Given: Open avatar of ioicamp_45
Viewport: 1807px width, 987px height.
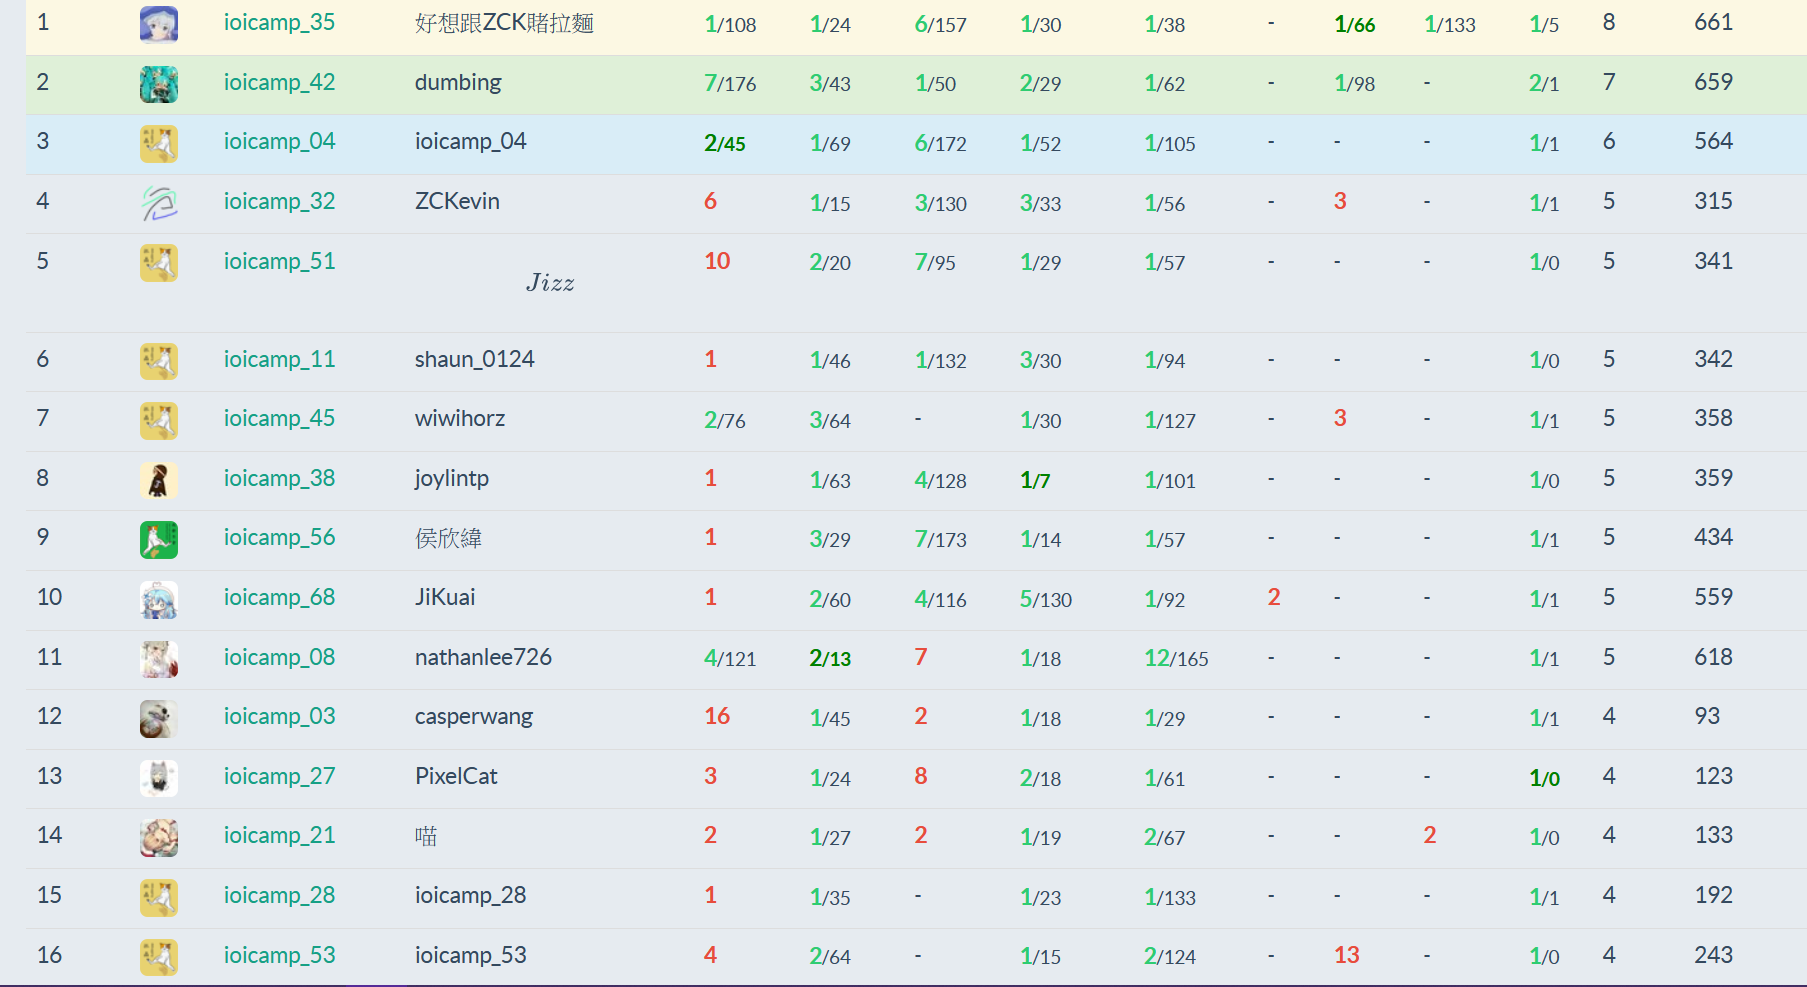Looking at the screenshot, I should (x=159, y=420).
